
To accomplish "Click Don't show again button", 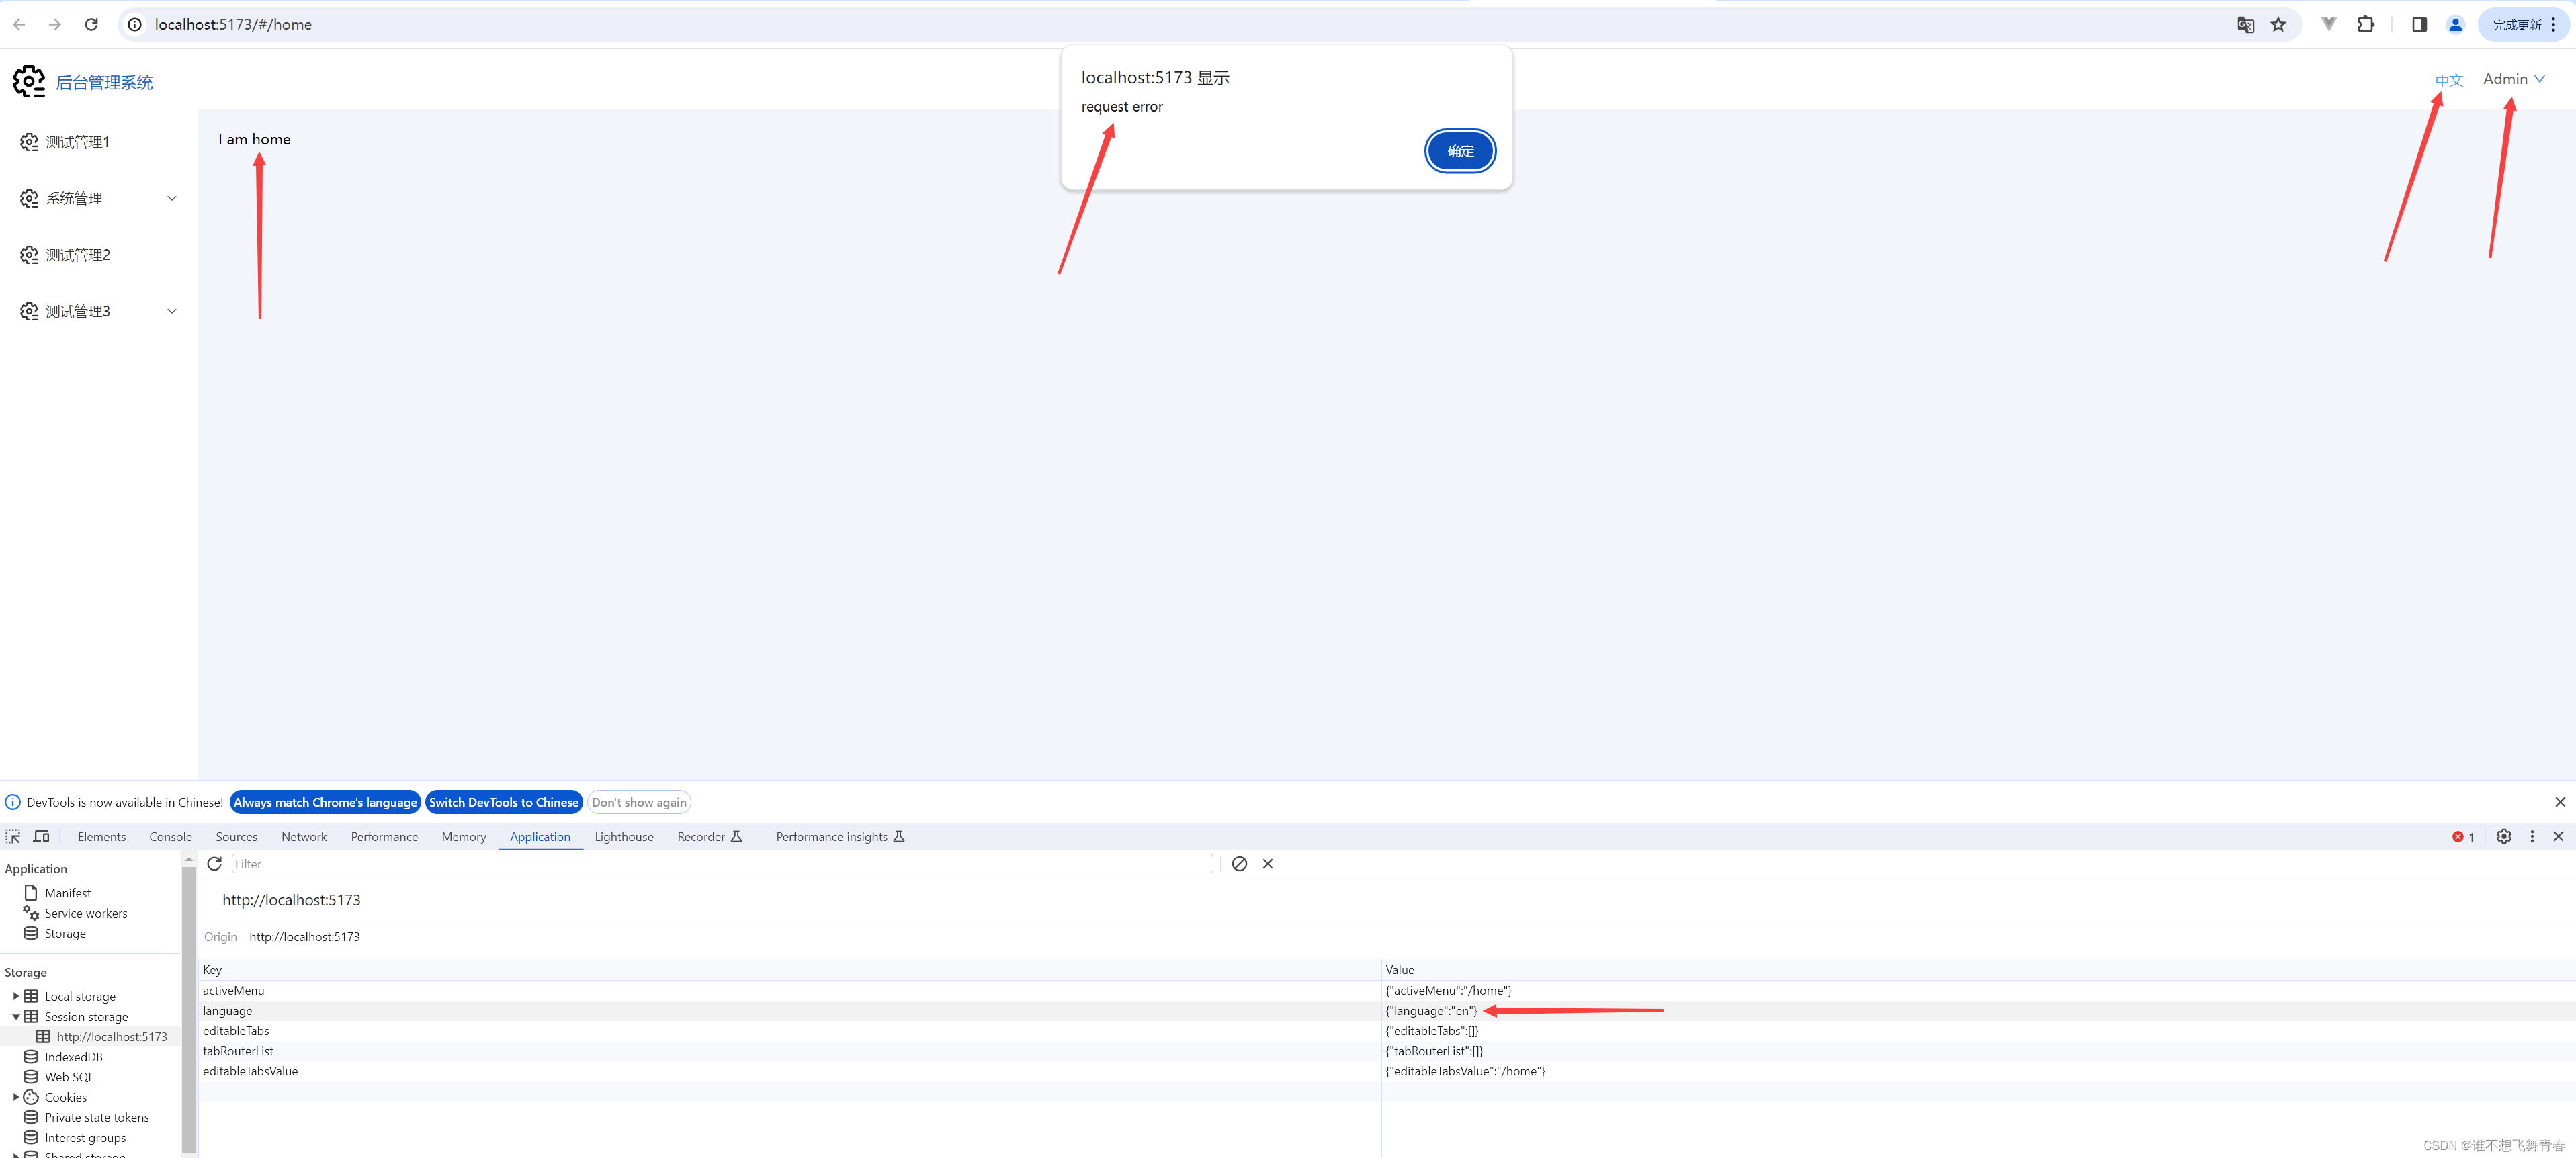I will point(639,802).
